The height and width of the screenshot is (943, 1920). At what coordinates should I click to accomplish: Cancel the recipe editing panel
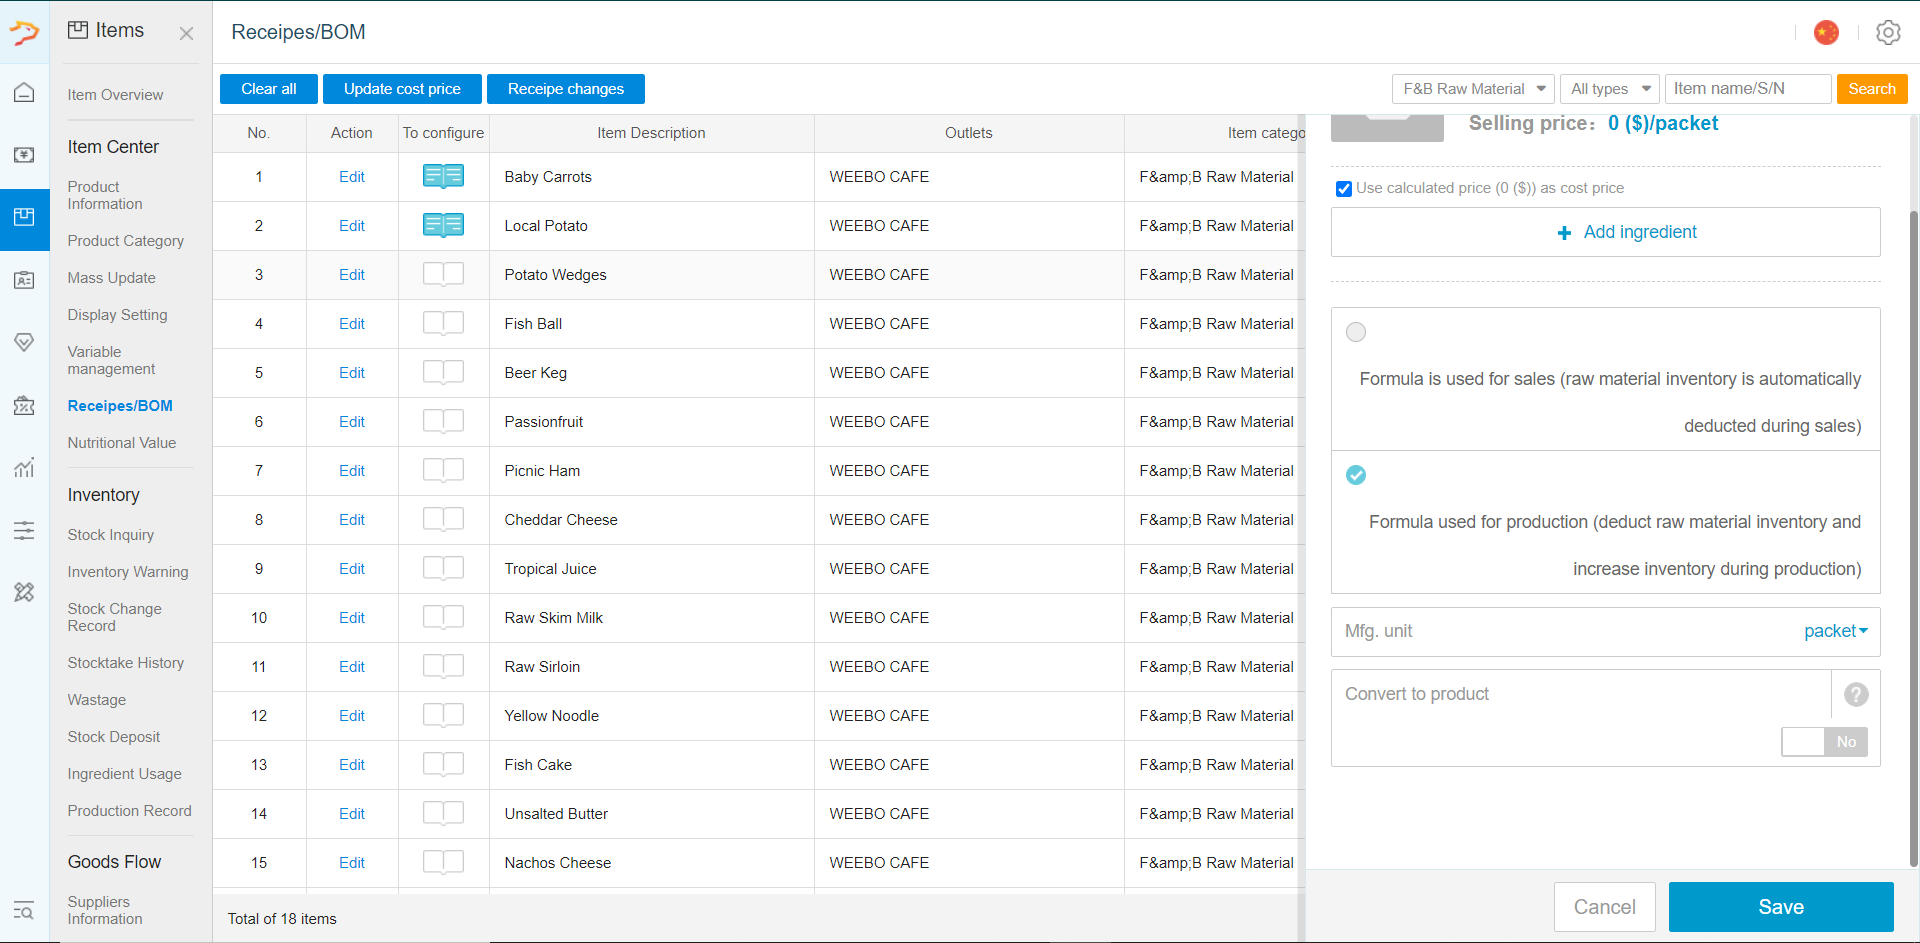tap(1605, 907)
